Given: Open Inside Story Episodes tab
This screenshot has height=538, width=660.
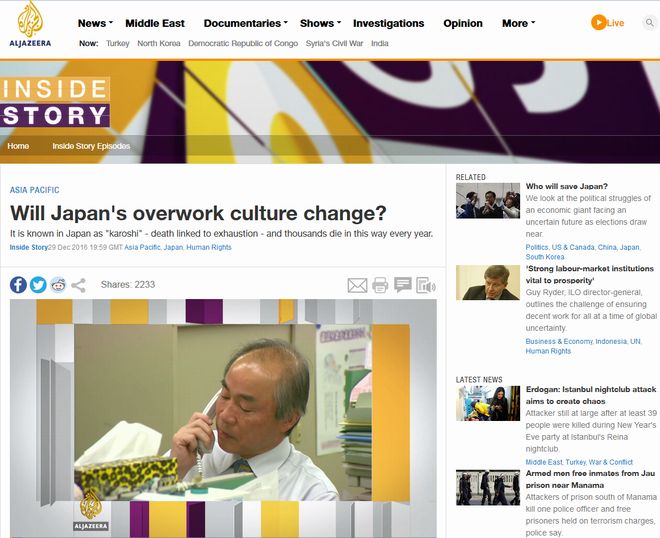Looking at the screenshot, I should 91,146.
